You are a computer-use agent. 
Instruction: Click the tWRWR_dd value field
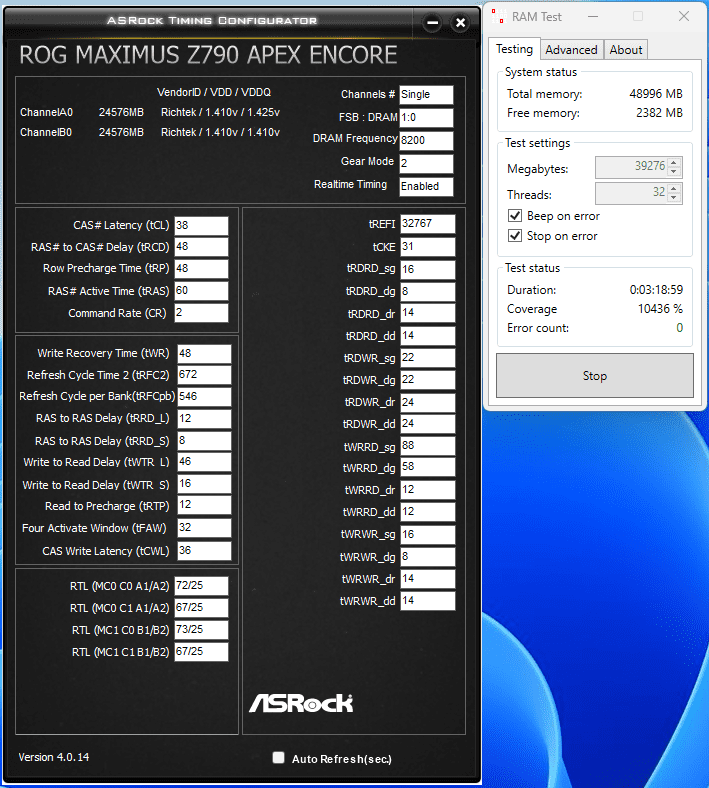coord(428,601)
